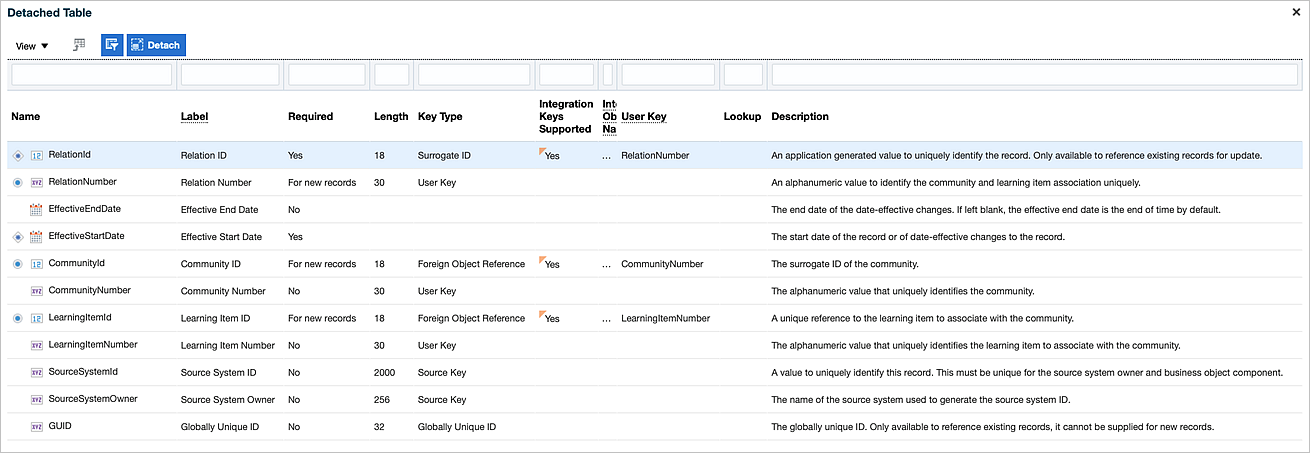The image size is (1310, 453).
Task: Expand the ellipsis in the CommunityId row
Action: click(x=606, y=265)
